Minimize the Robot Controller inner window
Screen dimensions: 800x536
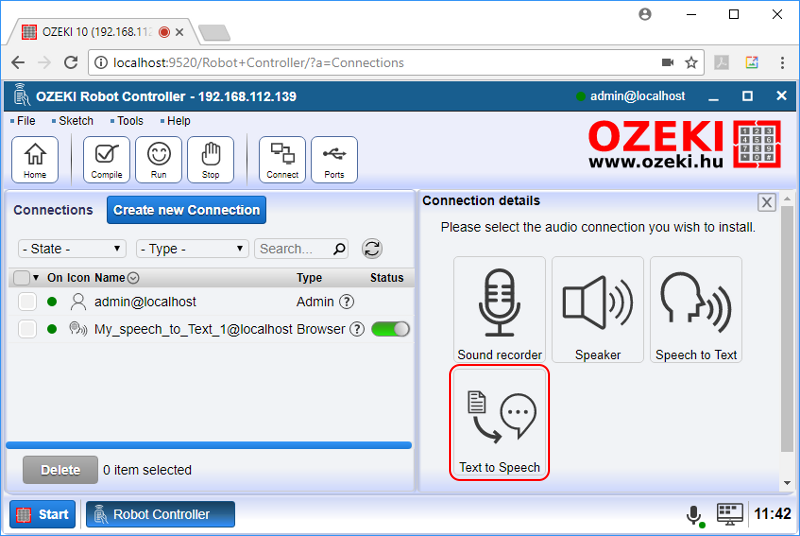pyautogui.click(x=713, y=97)
